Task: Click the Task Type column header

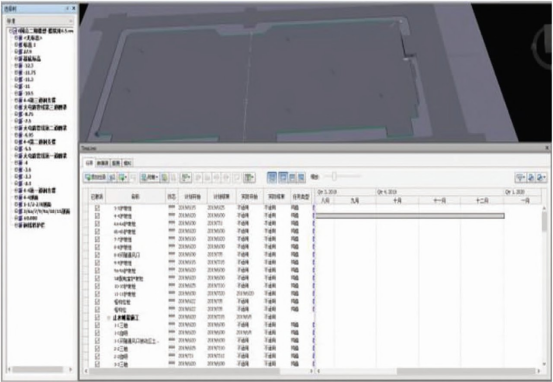Action: click(301, 196)
